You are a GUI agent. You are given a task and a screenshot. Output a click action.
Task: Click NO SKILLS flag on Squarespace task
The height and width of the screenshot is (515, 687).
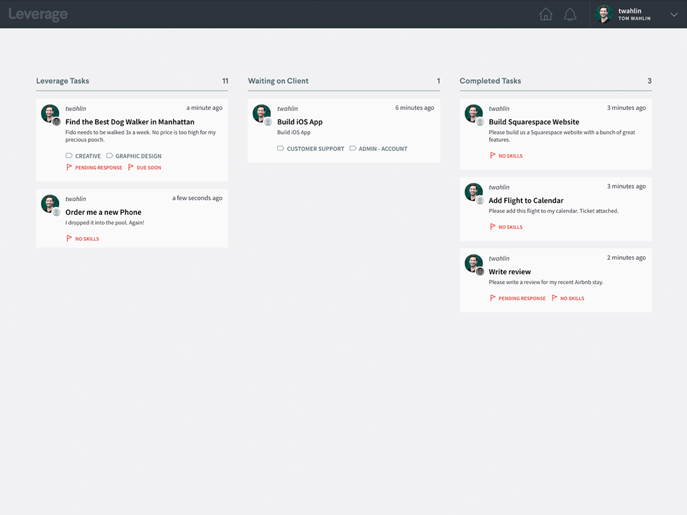(506, 156)
